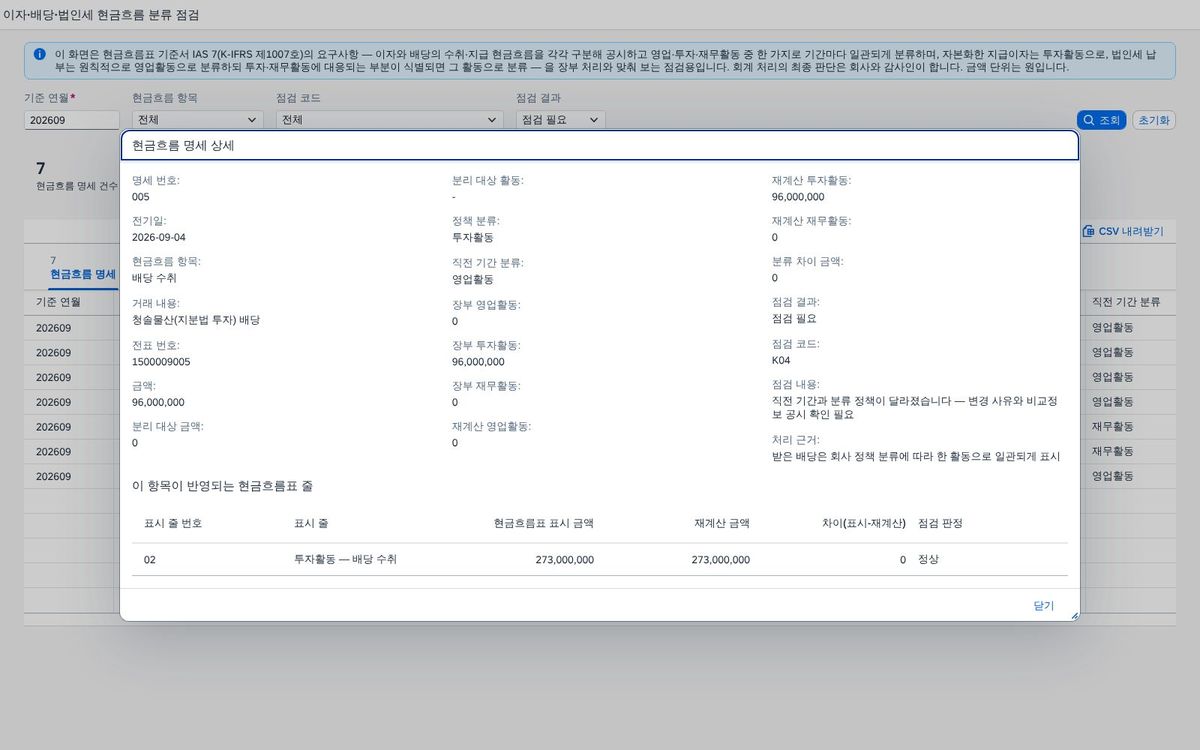Click the magnifier icon on the 조회 button
The width and height of the screenshot is (1200, 750).
1089,120
